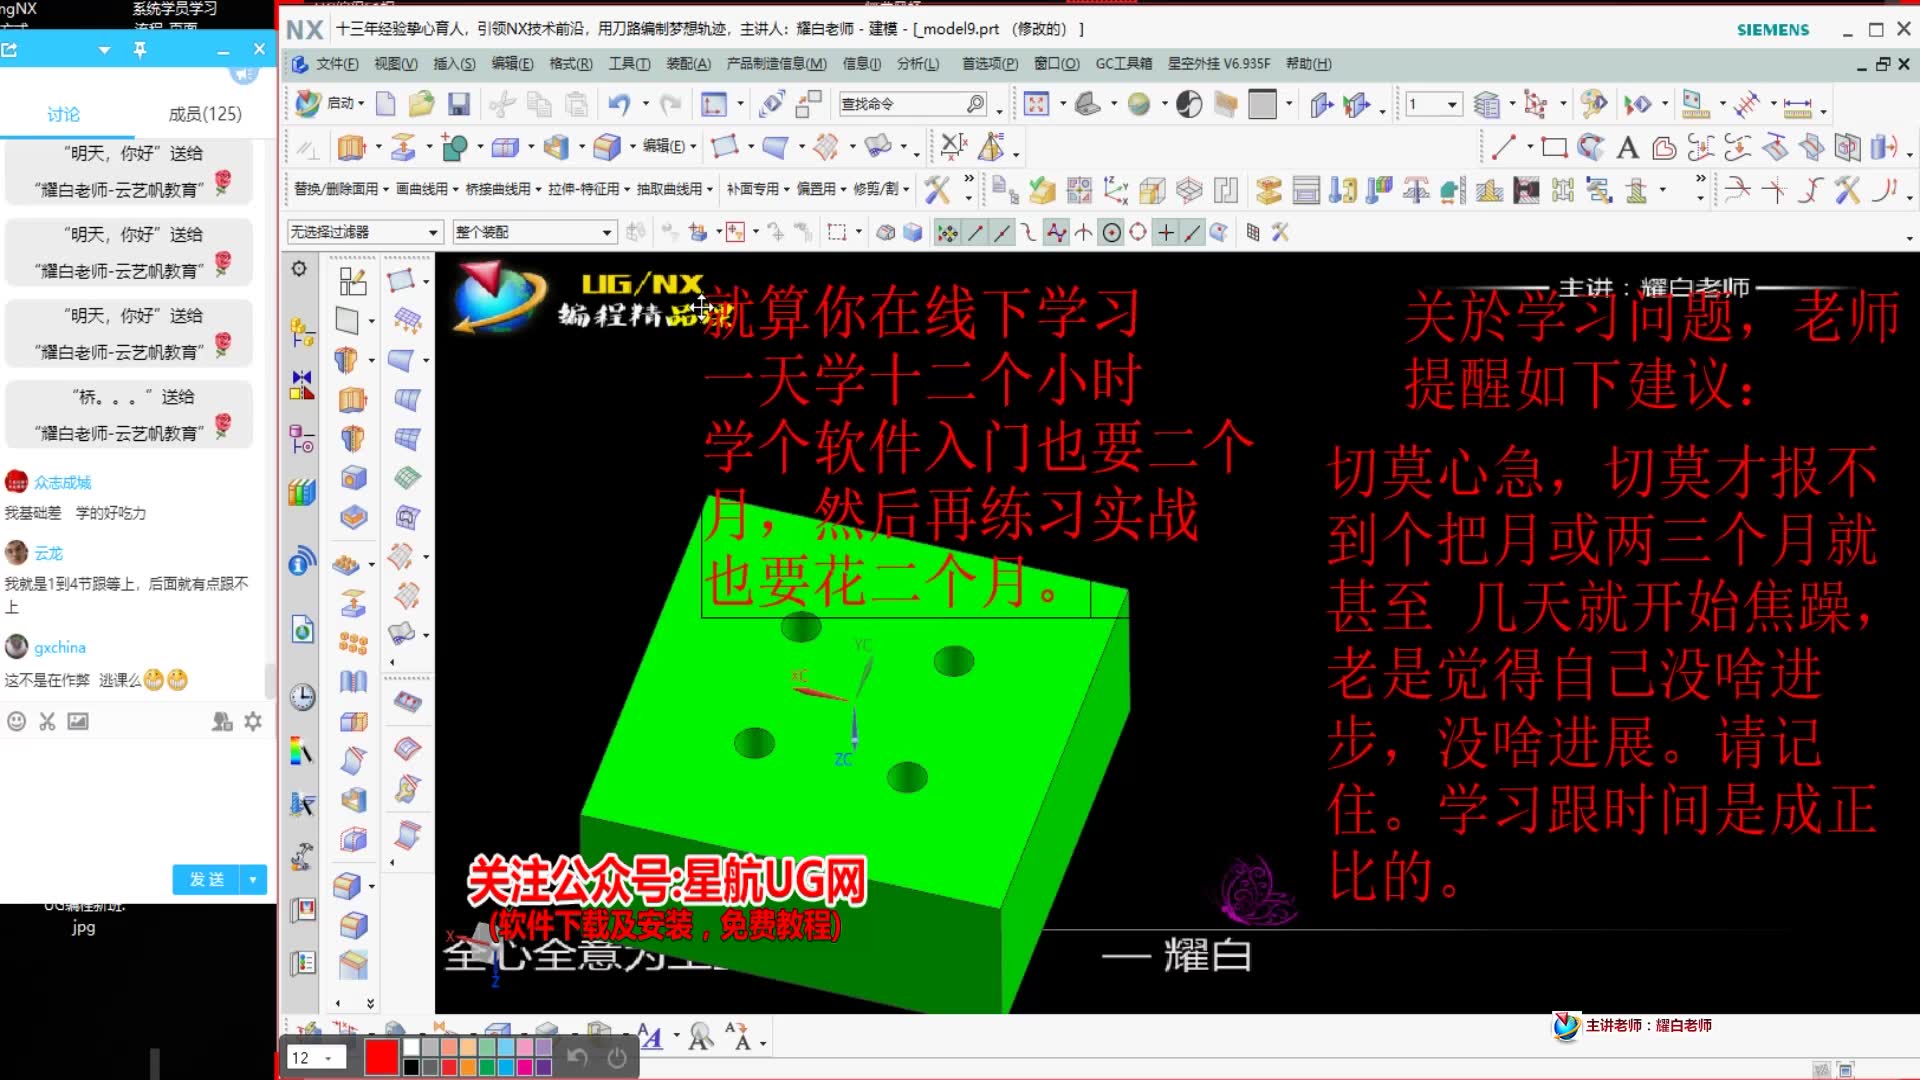
Task: Save the part with the floppy disk icon
Action: click(459, 104)
